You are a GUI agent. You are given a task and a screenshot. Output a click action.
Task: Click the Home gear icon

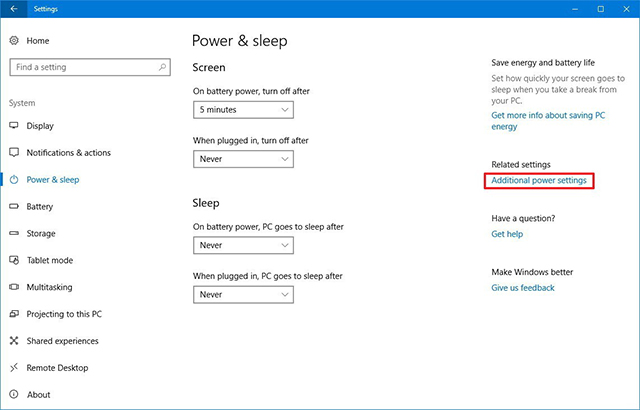[x=14, y=40]
